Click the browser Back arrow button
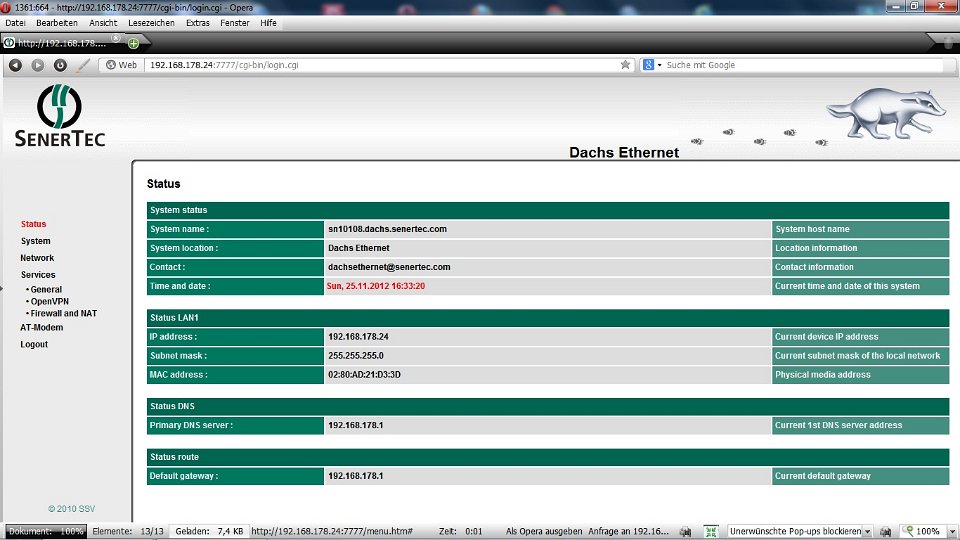Image resolution: width=960 pixels, height=540 pixels. (15, 65)
